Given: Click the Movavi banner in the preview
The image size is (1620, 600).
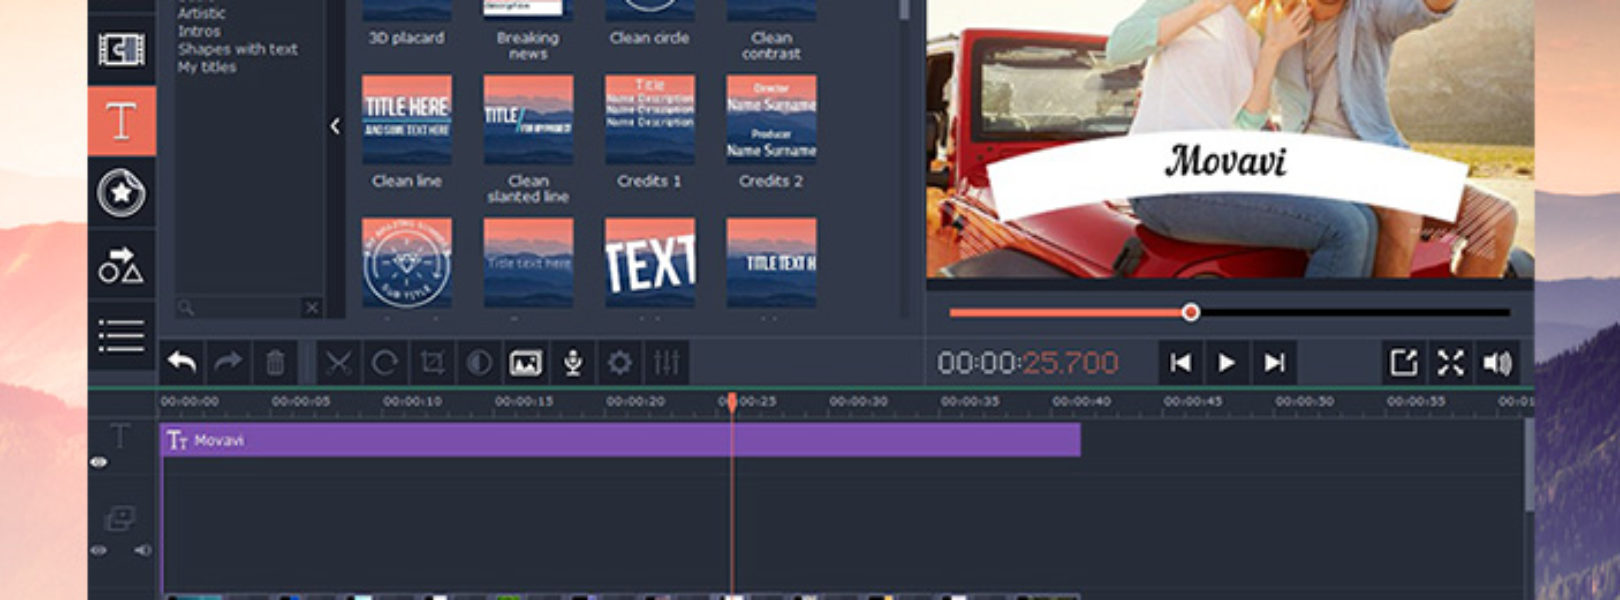Looking at the screenshot, I should [x=1226, y=172].
